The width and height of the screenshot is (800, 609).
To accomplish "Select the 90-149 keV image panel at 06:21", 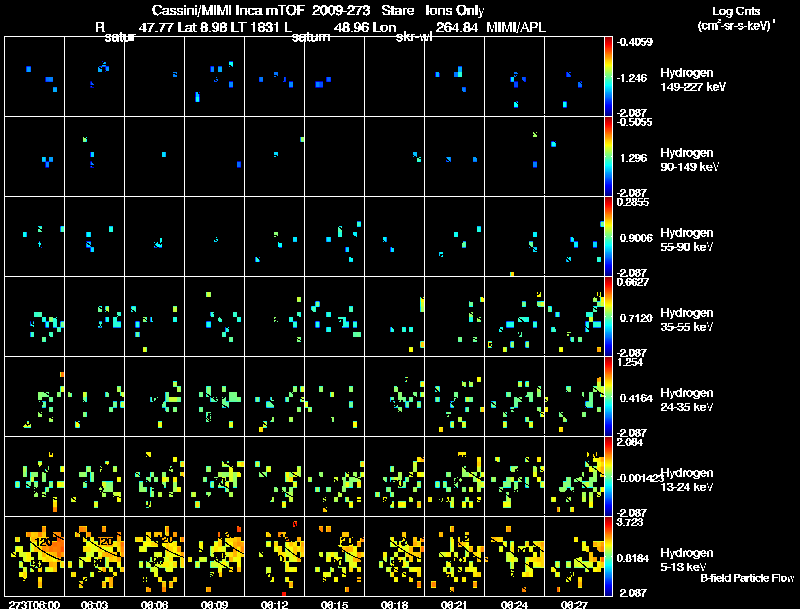I will point(455,157).
